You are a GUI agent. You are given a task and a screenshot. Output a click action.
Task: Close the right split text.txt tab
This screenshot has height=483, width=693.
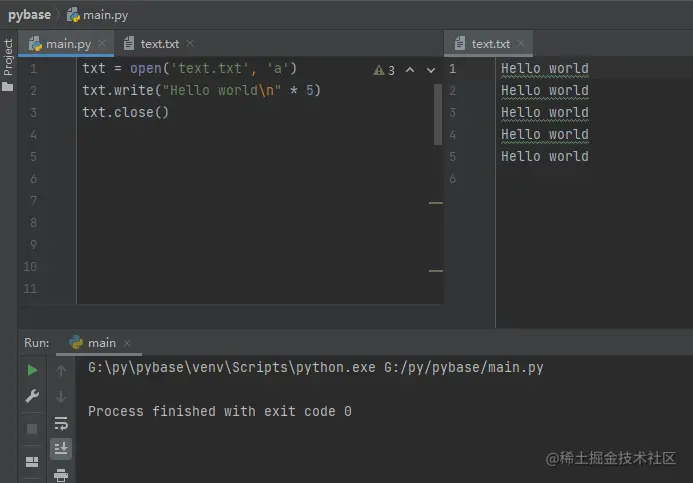(x=521, y=43)
